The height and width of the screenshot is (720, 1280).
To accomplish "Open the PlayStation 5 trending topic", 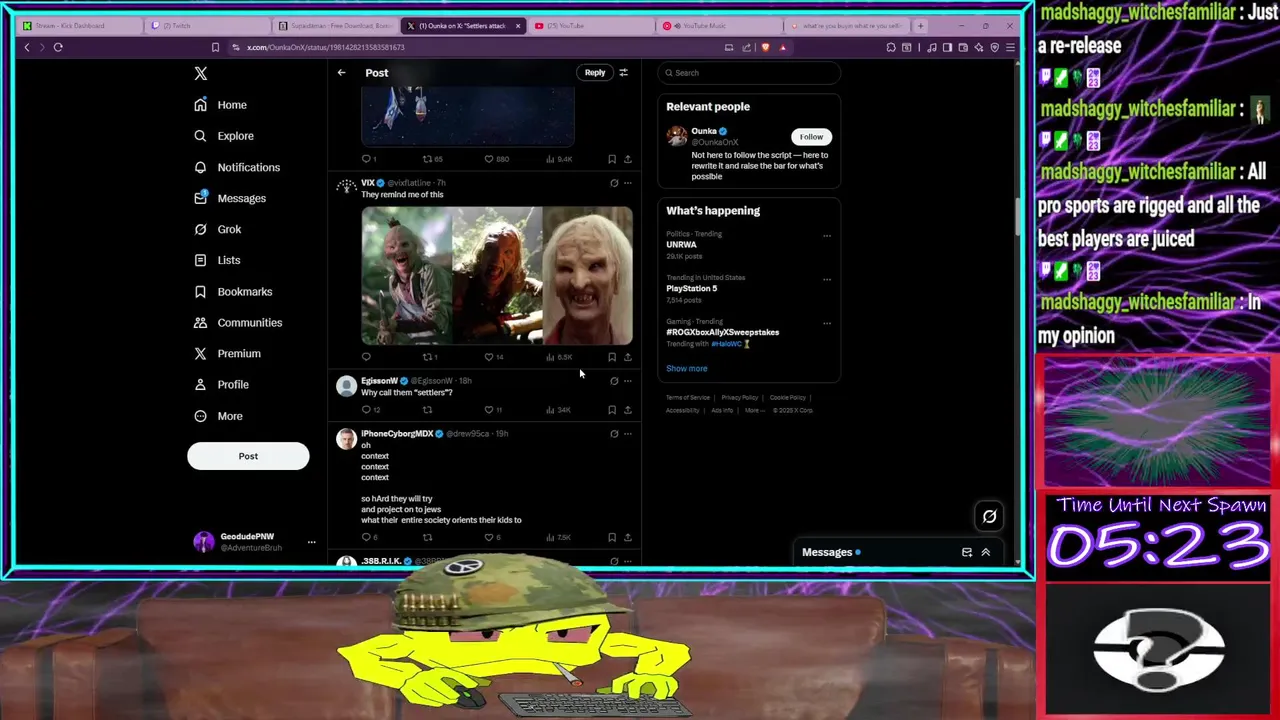I will click(x=692, y=289).
